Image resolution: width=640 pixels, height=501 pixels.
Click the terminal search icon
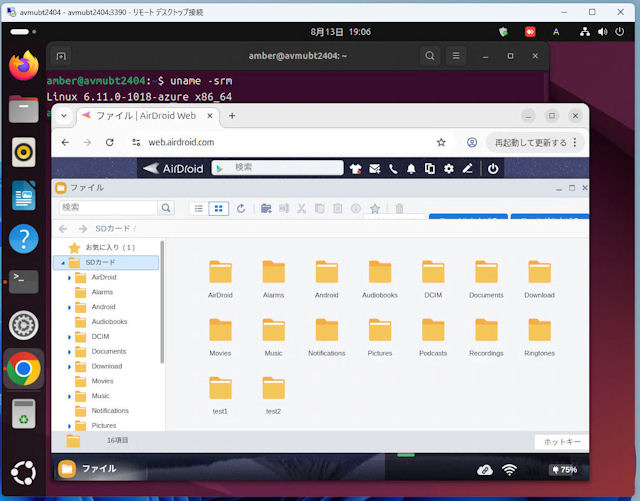click(x=430, y=56)
